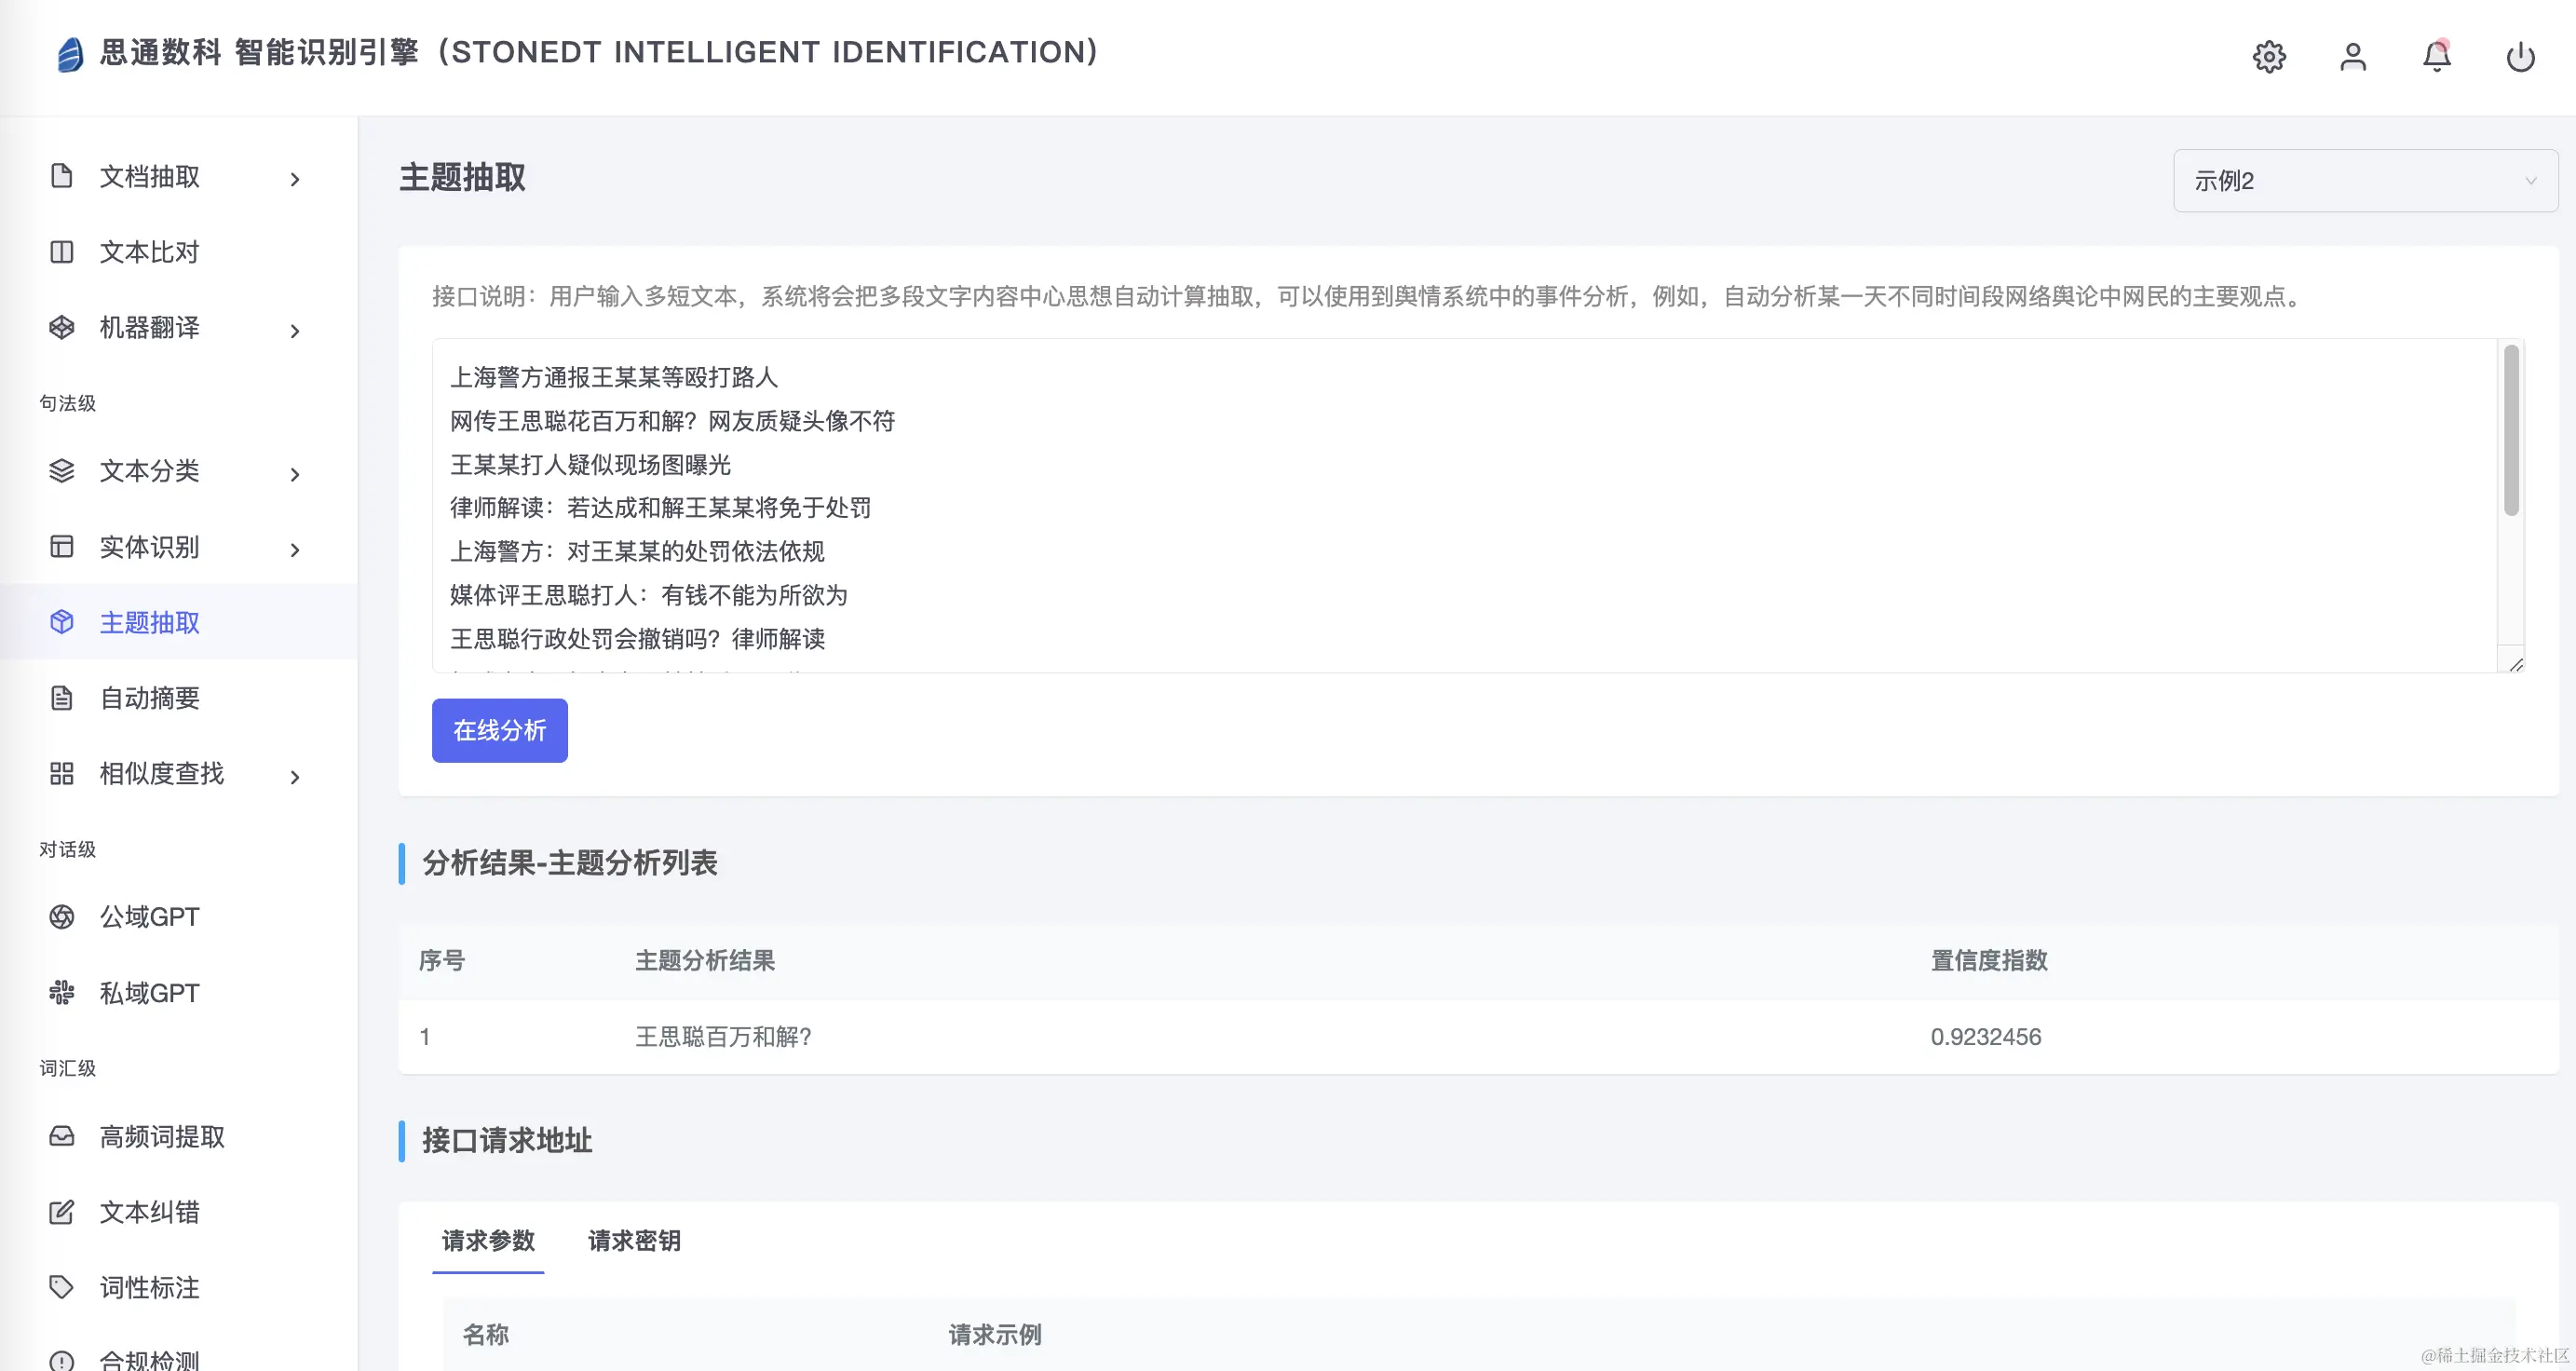Click the power logout icon
This screenshot has width=2576, height=1371.
tap(2519, 57)
